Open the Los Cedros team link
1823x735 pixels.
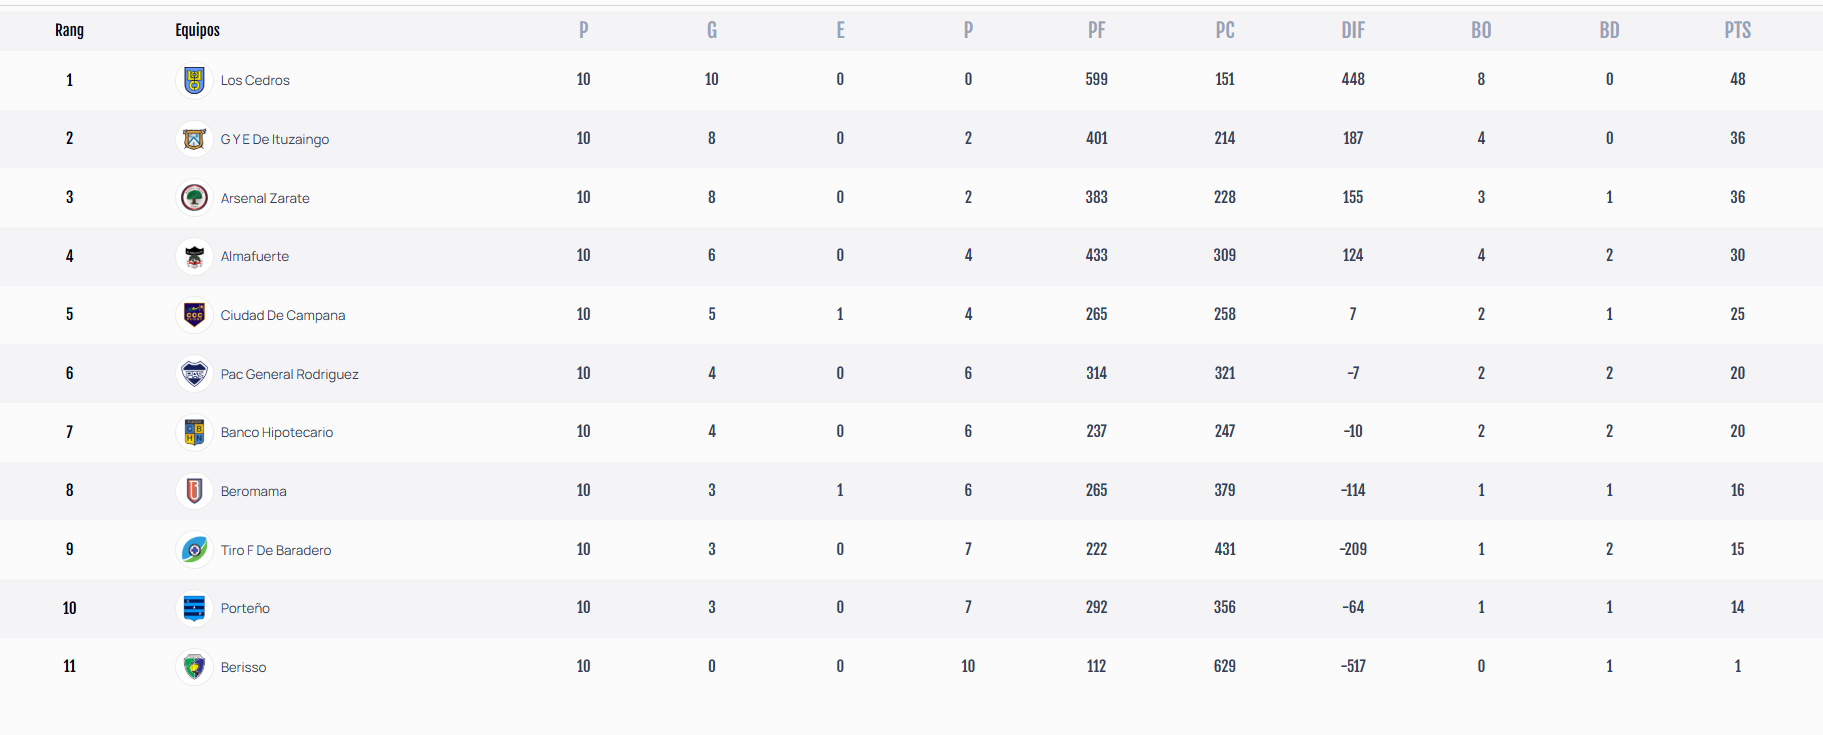click(255, 80)
